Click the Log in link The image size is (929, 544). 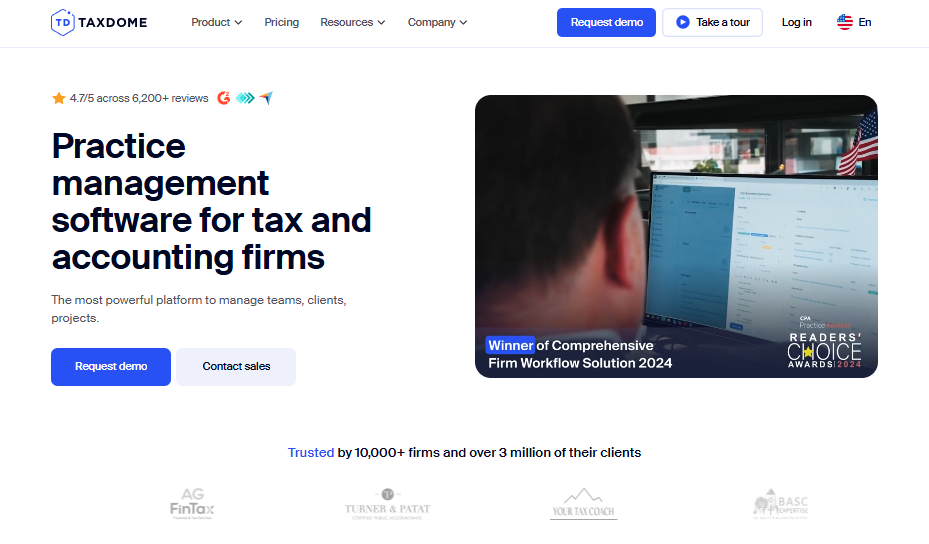(x=796, y=22)
